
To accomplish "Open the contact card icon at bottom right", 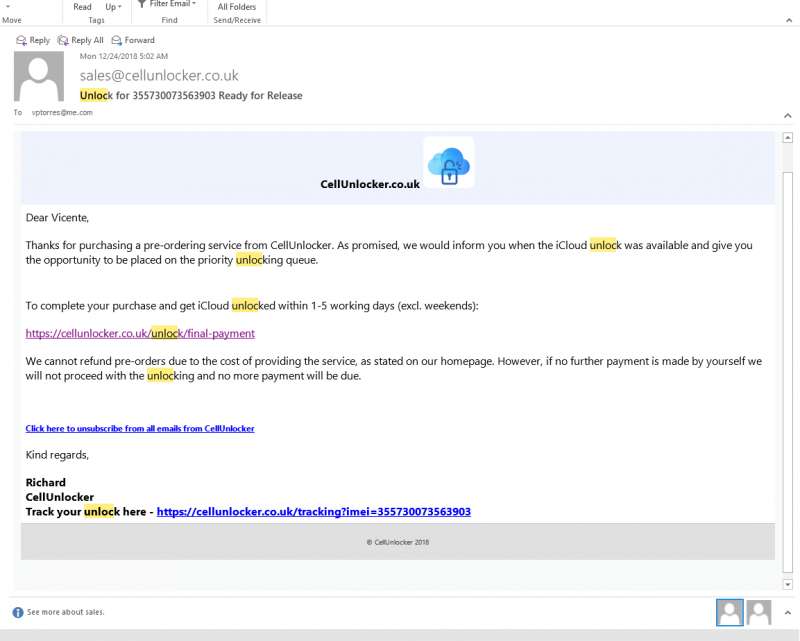I will coord(758,611).
